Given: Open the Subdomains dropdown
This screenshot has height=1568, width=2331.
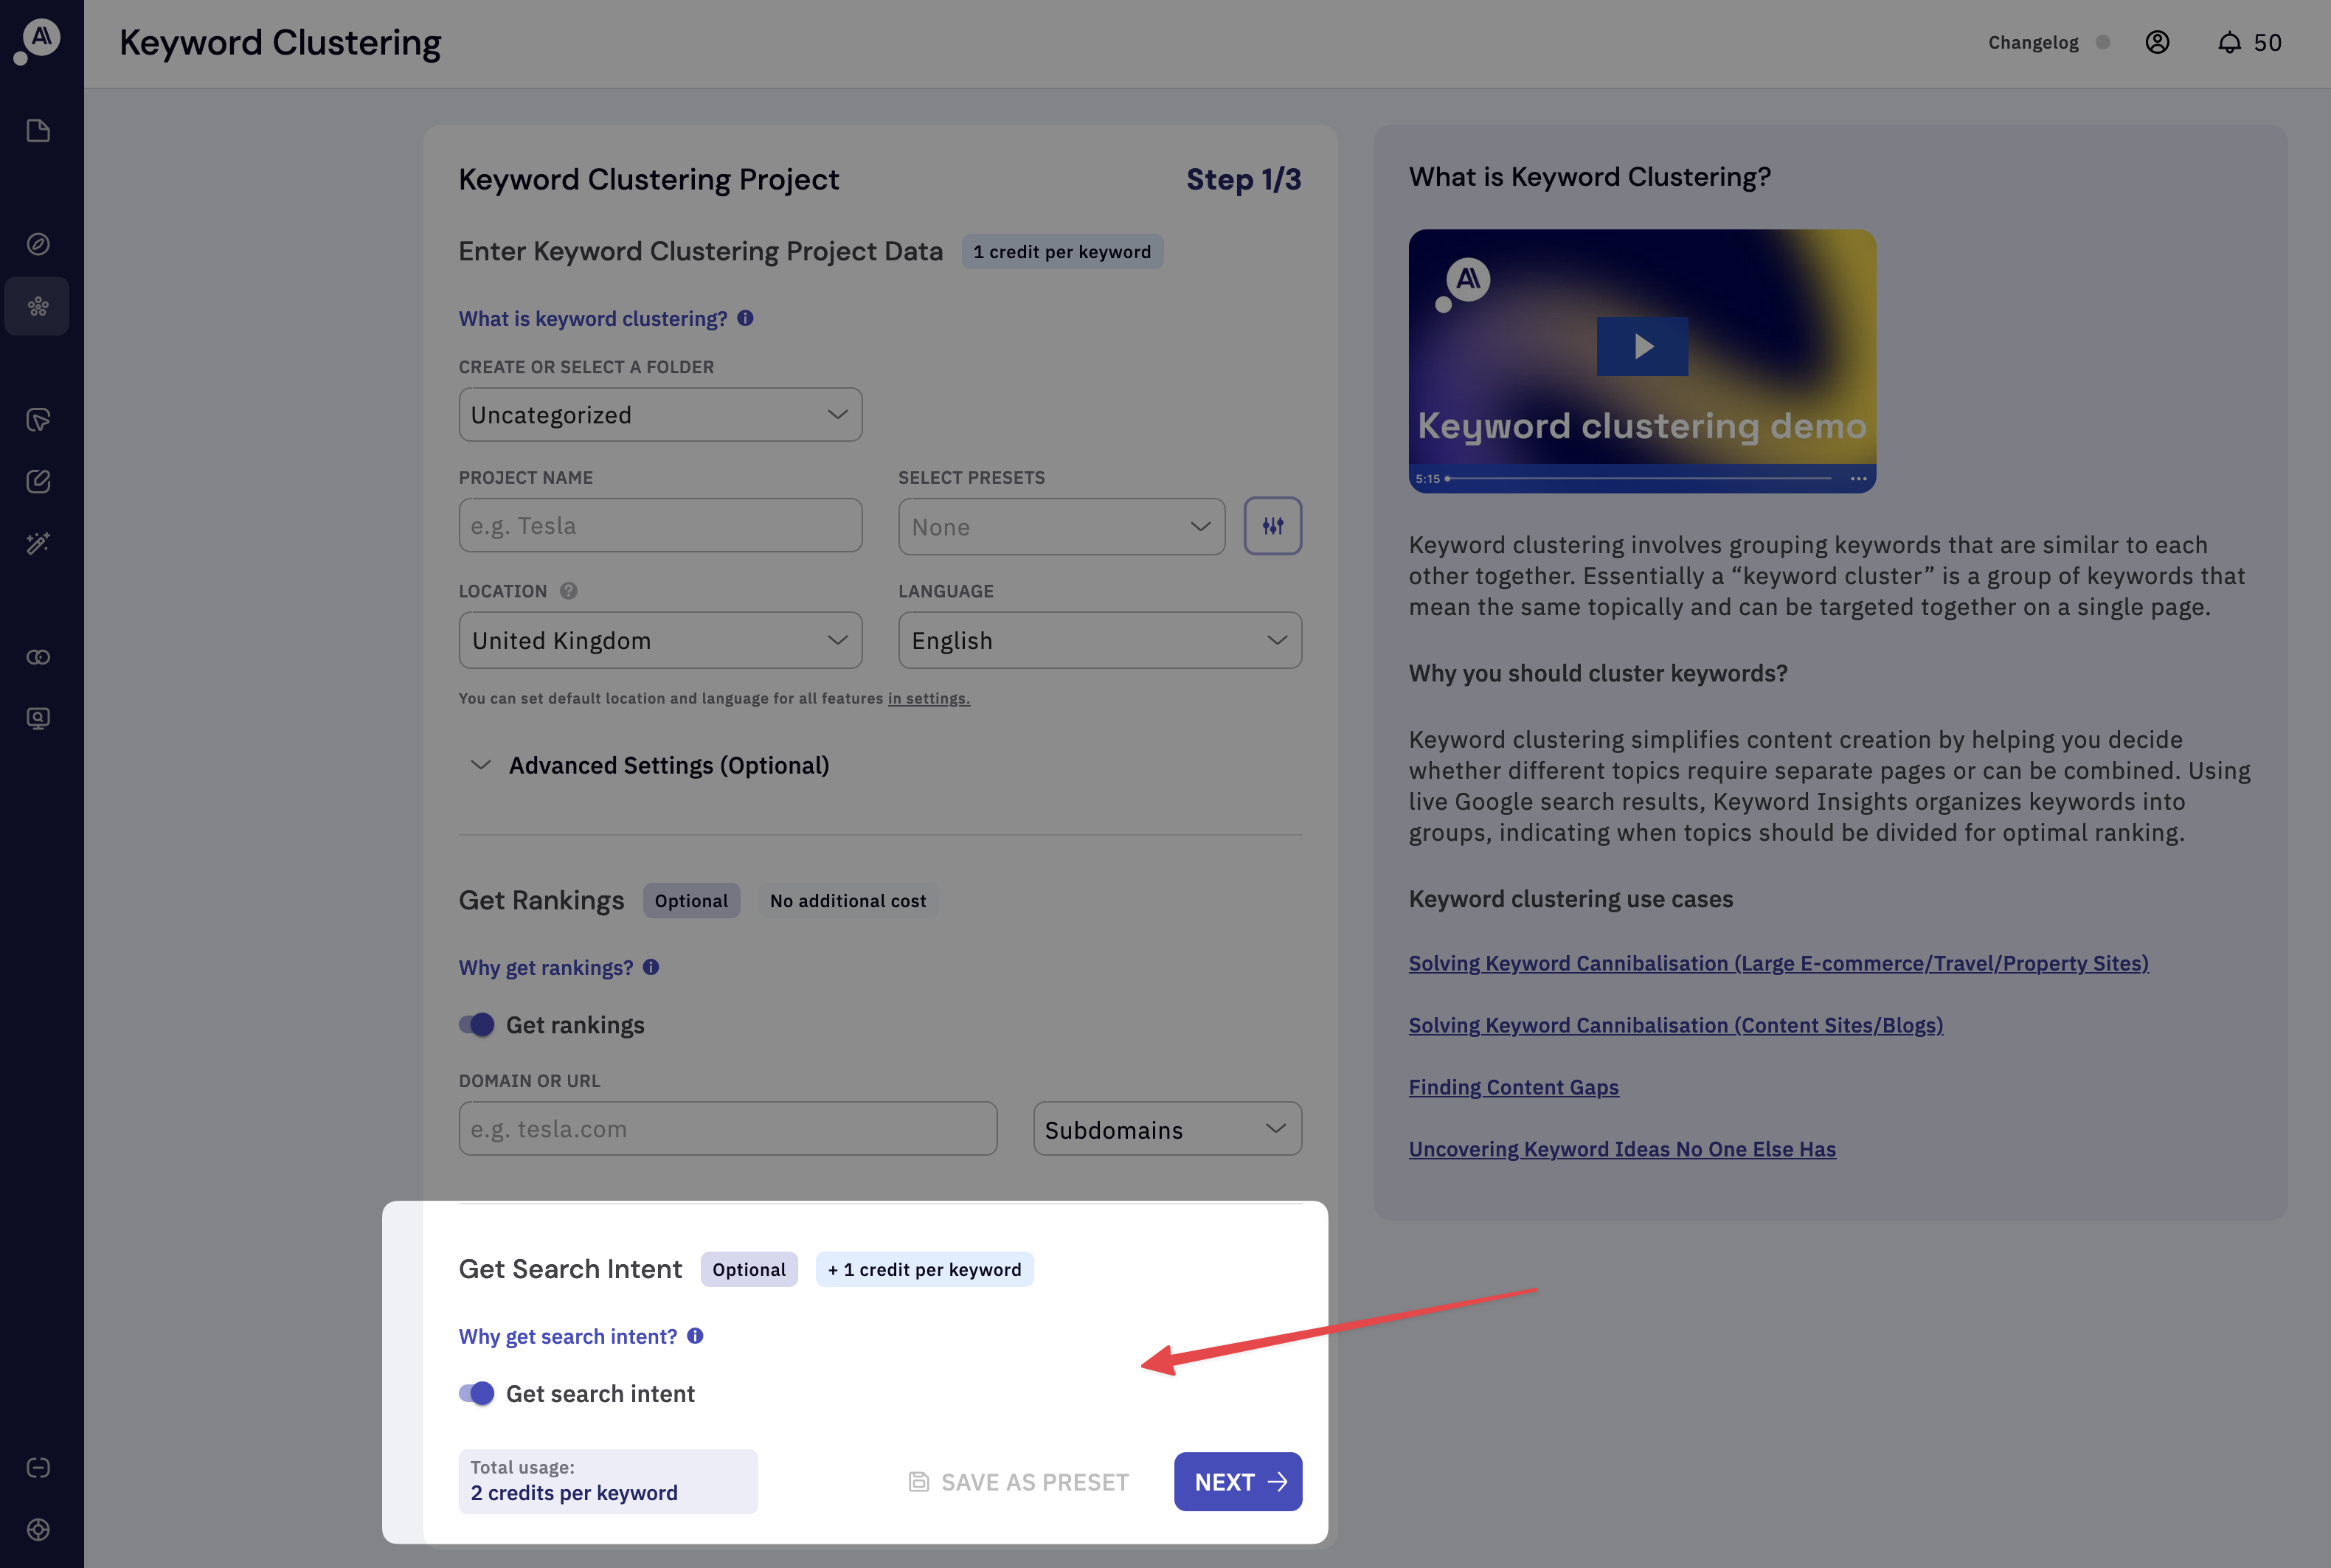Looking at the screenshot, I should tap(1166, 1130).
